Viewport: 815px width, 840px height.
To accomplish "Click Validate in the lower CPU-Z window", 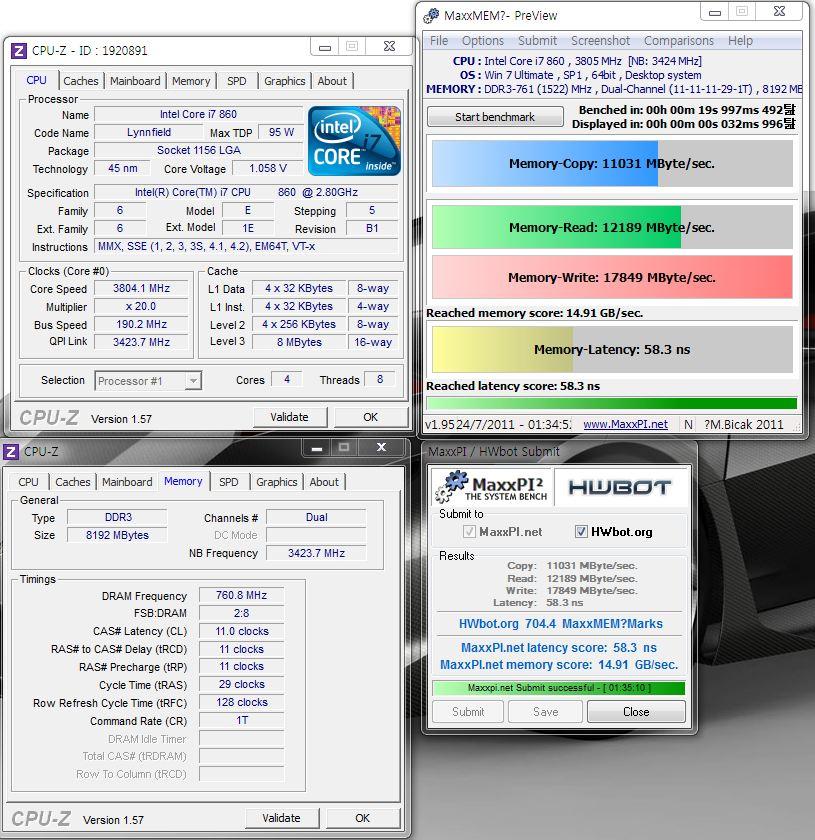I will pyautogui.click(x=282, y=818).
